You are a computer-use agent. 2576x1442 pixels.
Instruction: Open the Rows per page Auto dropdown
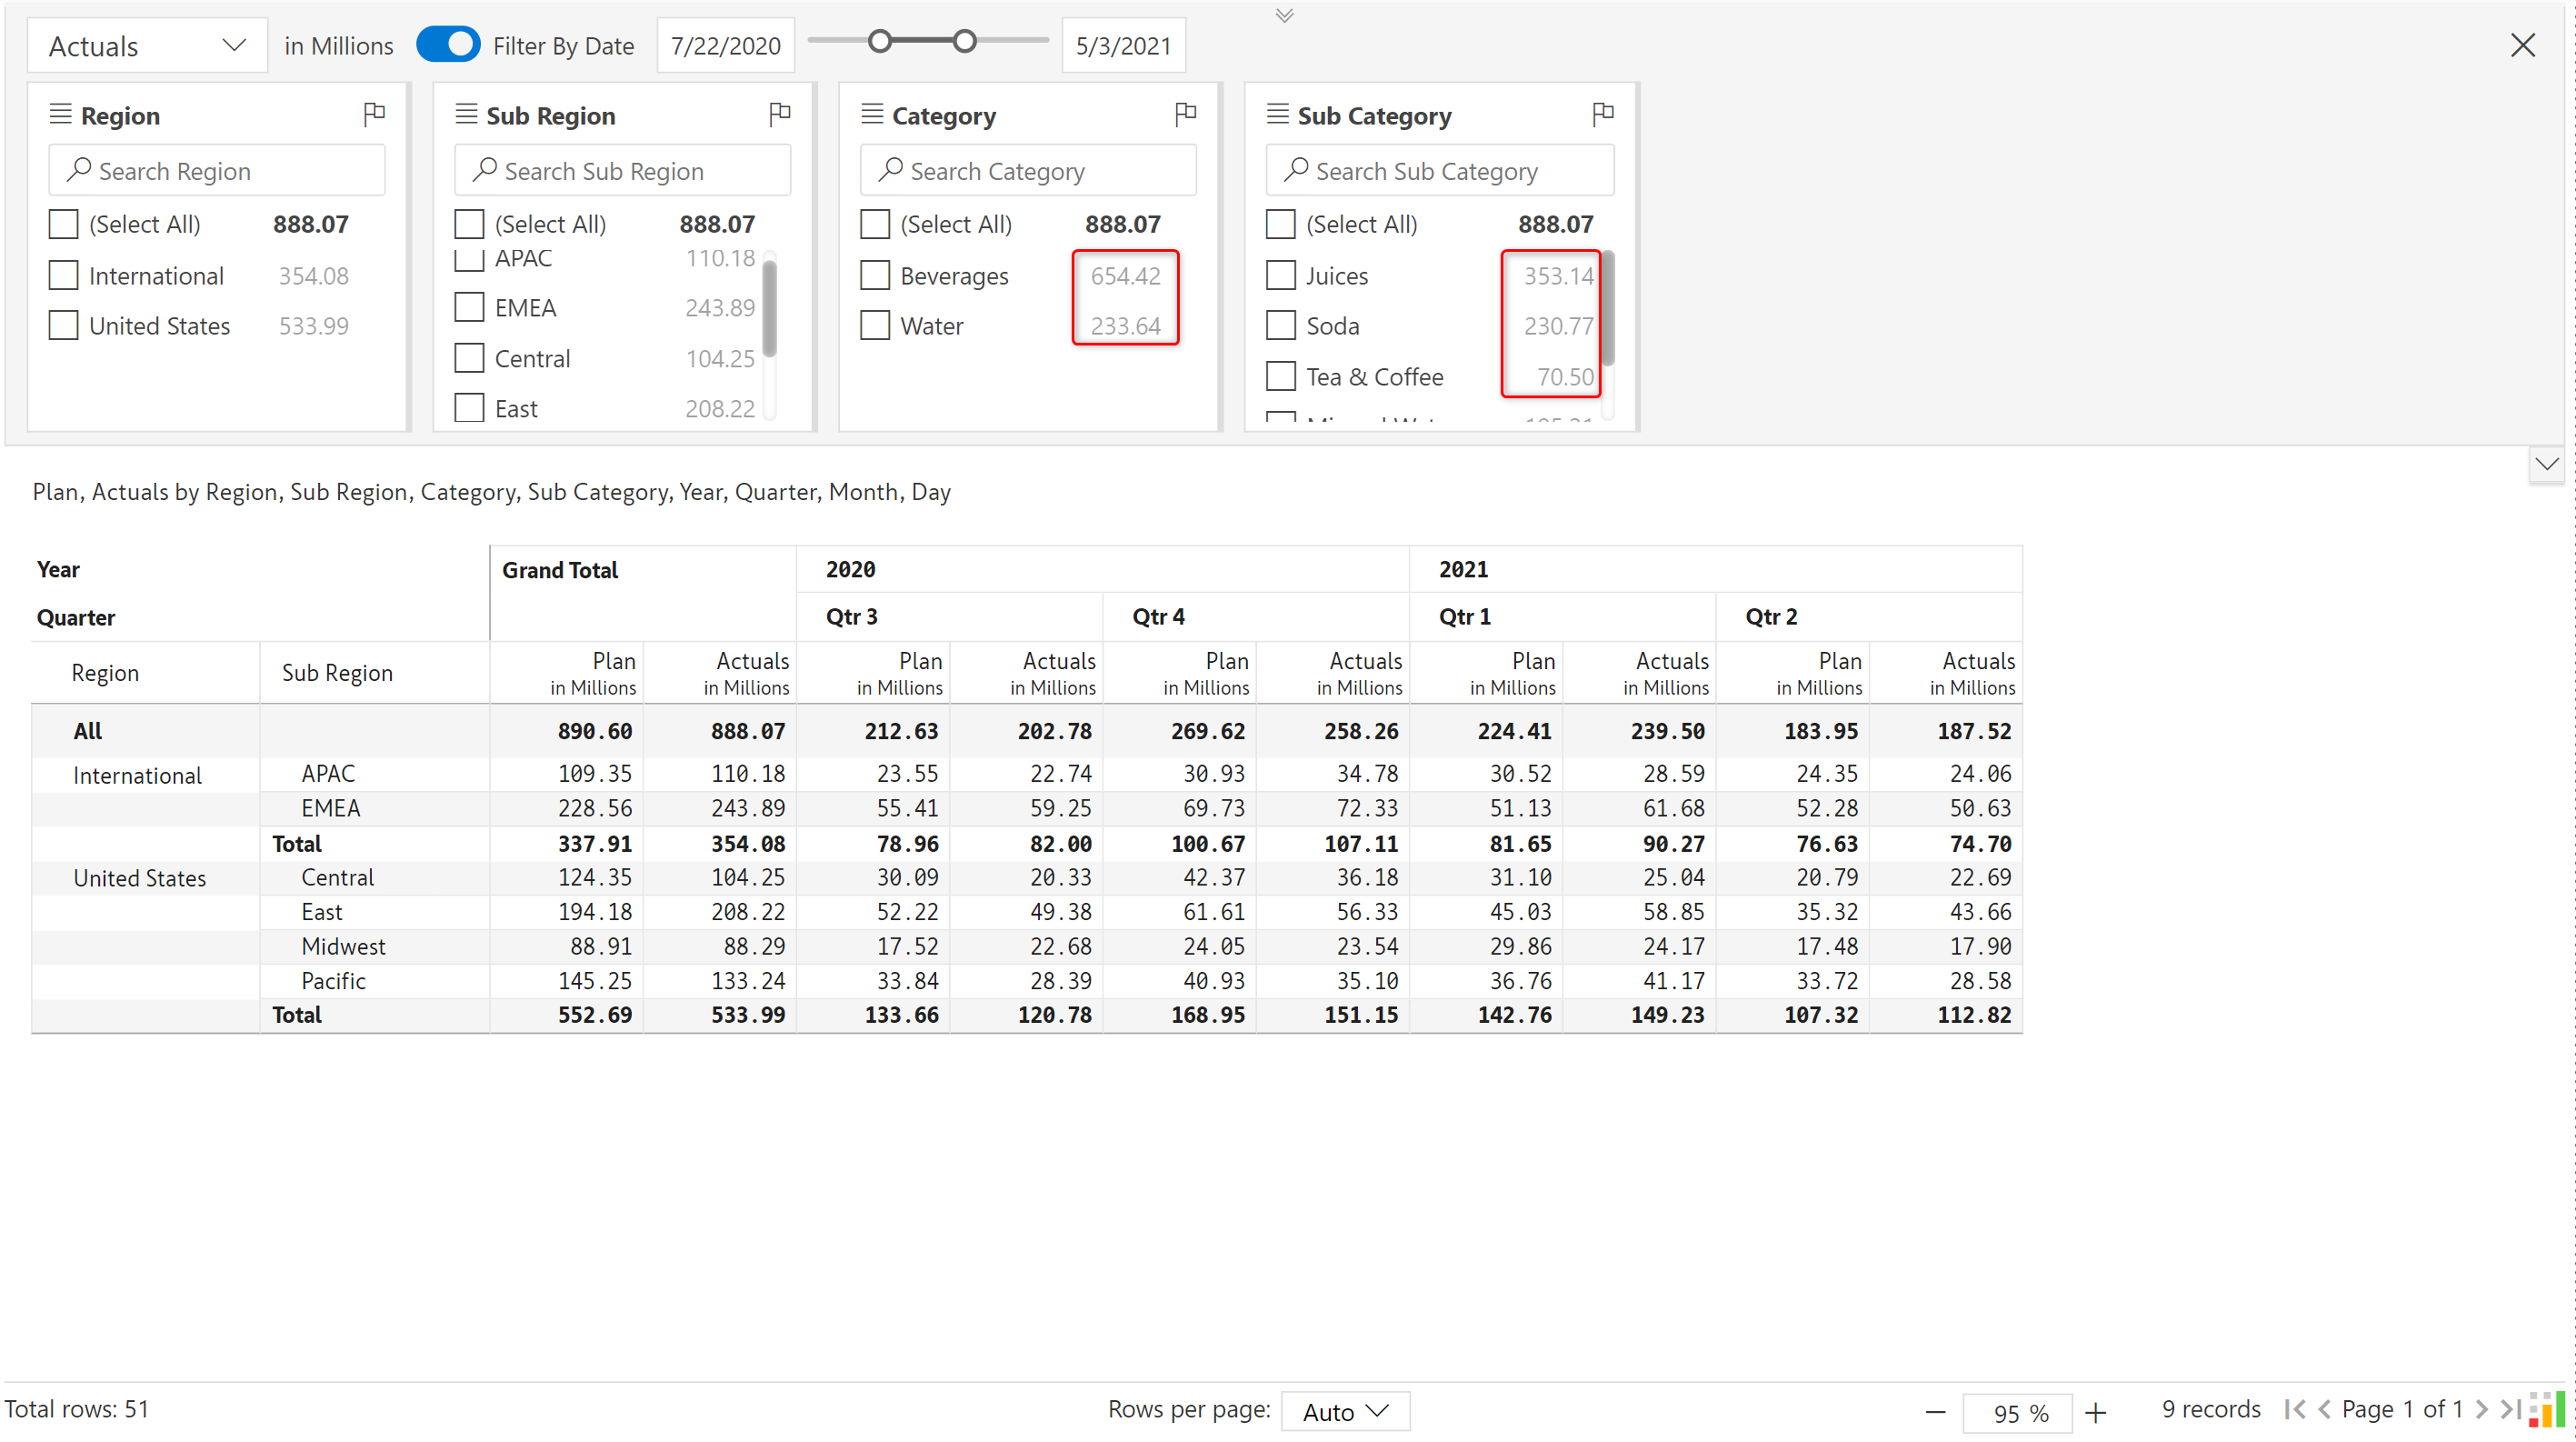coord(1345,1411)
